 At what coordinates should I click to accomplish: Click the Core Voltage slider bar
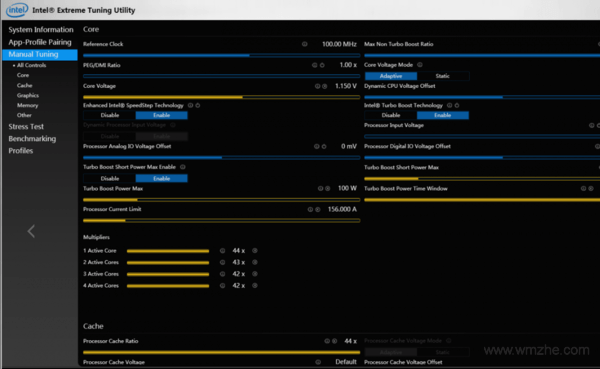coord(222,97)
